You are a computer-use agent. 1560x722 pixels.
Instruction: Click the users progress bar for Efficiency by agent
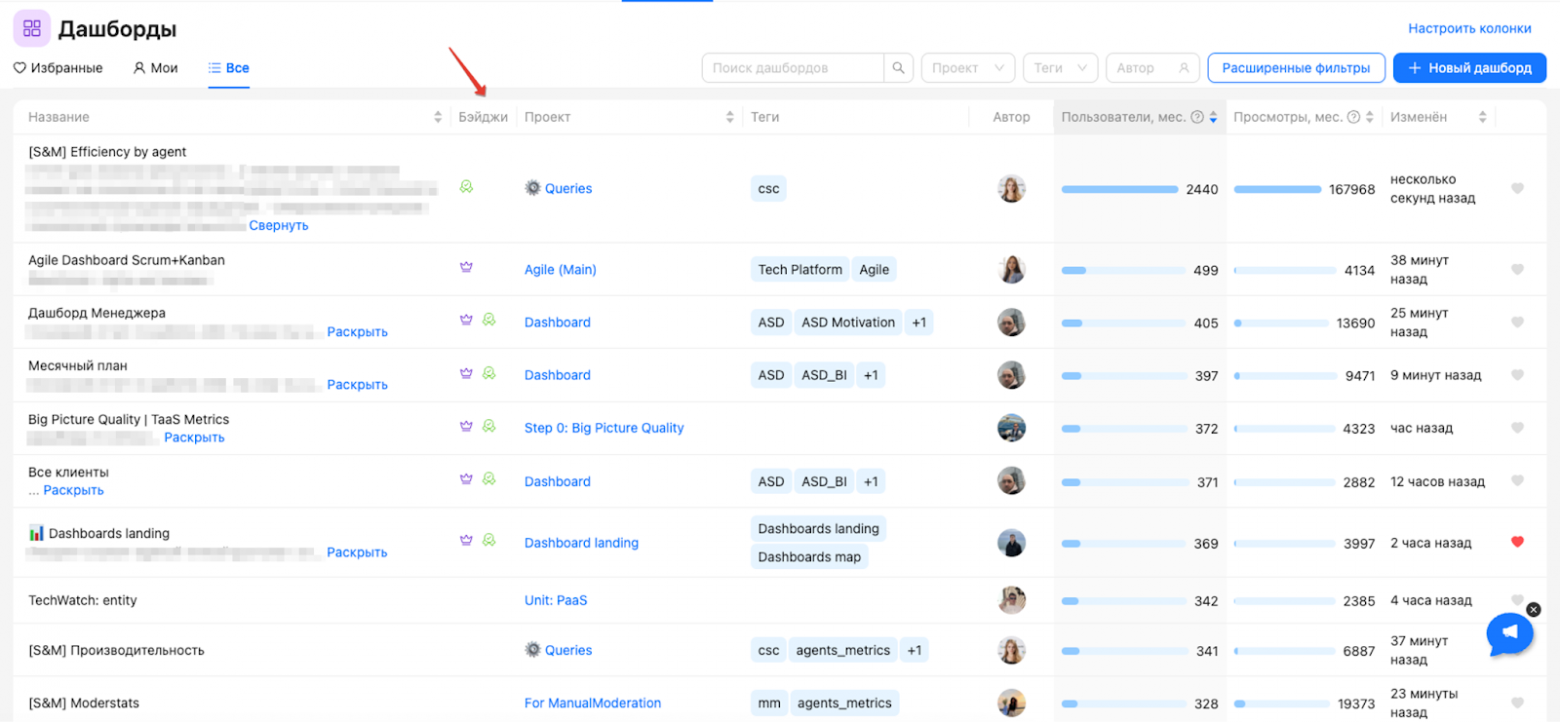[x=1119, y=189]
